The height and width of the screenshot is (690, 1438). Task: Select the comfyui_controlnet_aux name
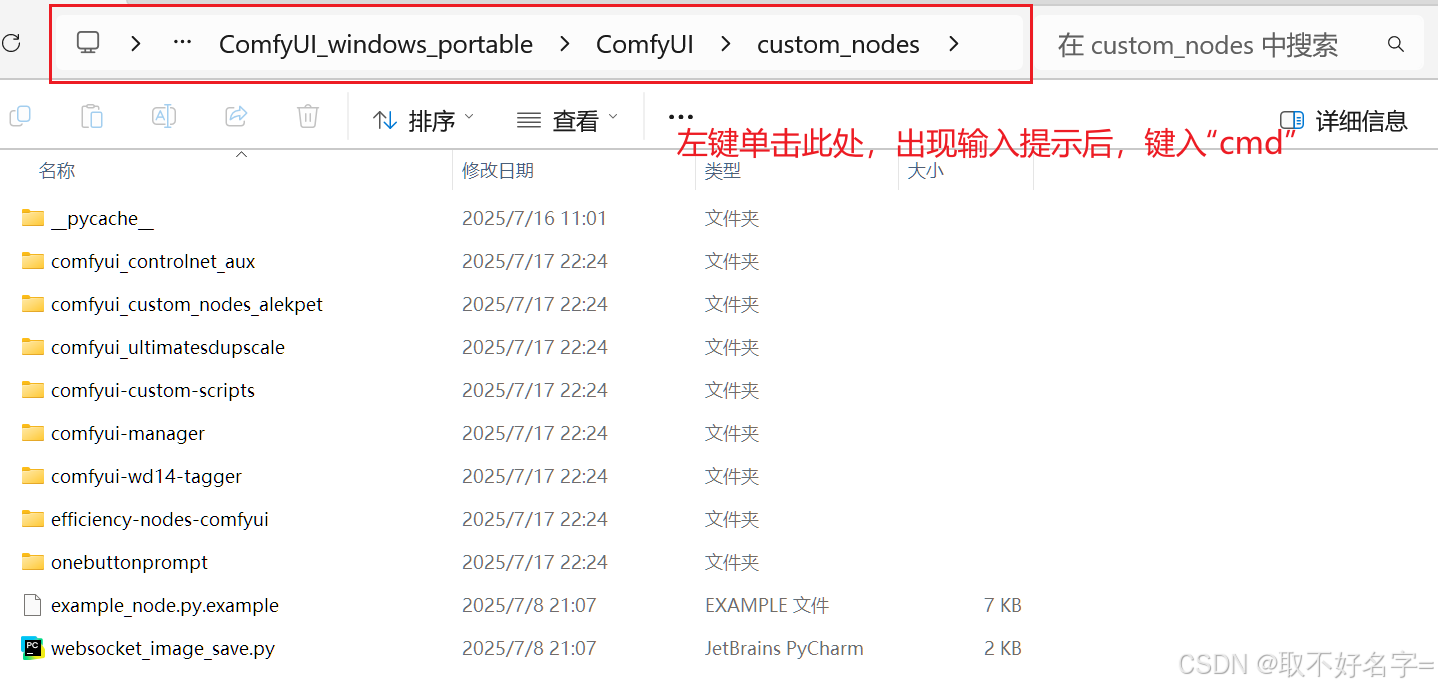[153, 262]
